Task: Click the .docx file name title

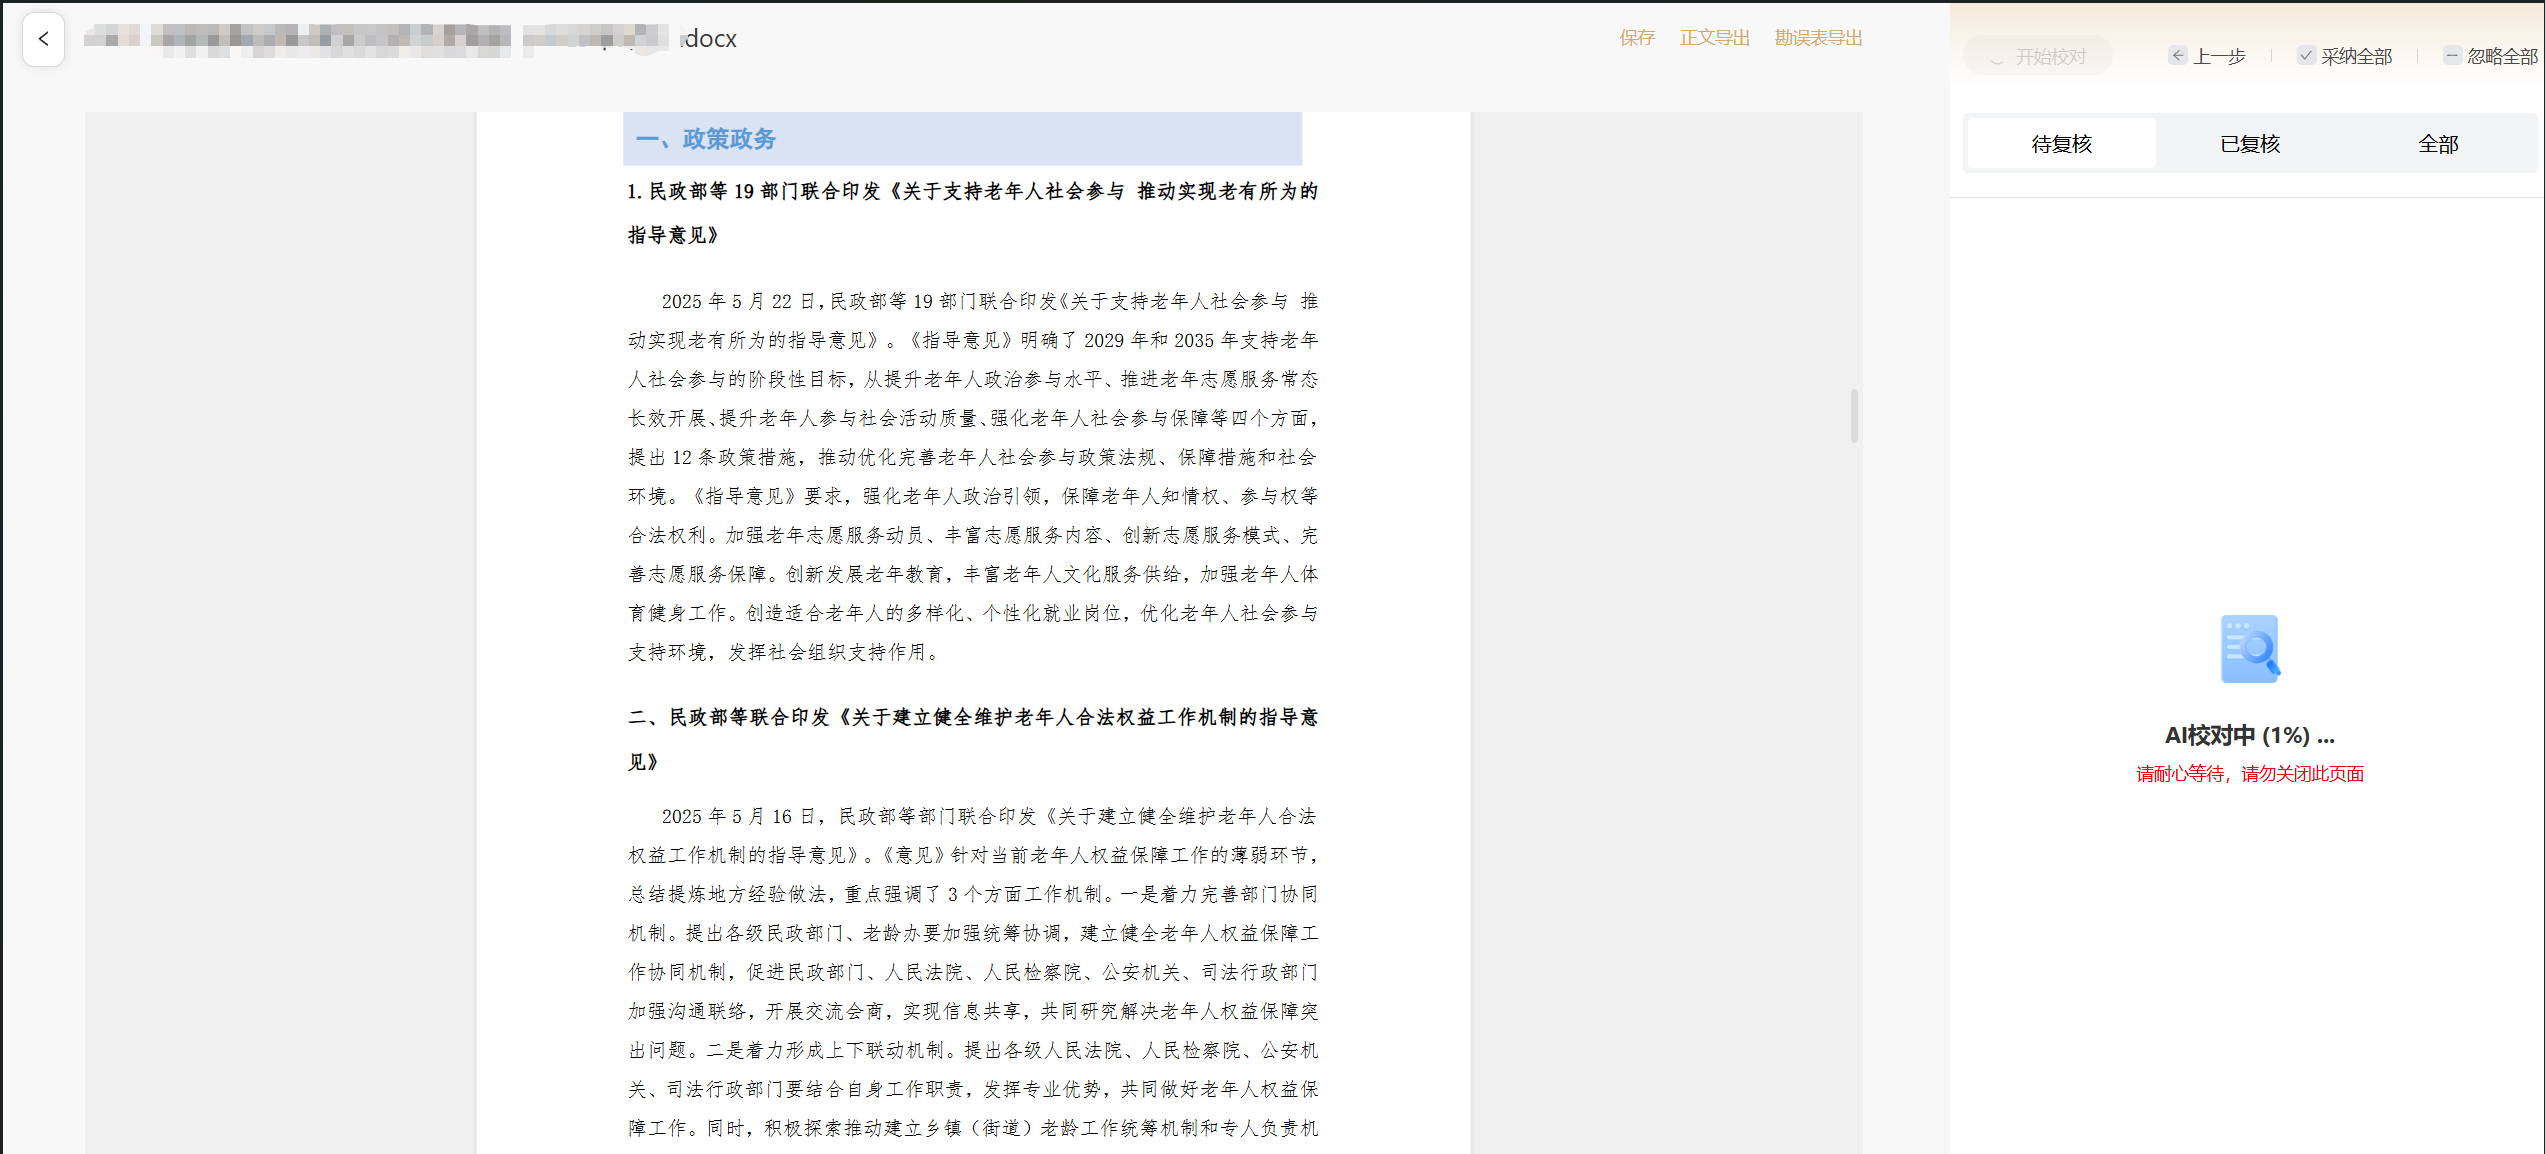Action: point(410,39)
